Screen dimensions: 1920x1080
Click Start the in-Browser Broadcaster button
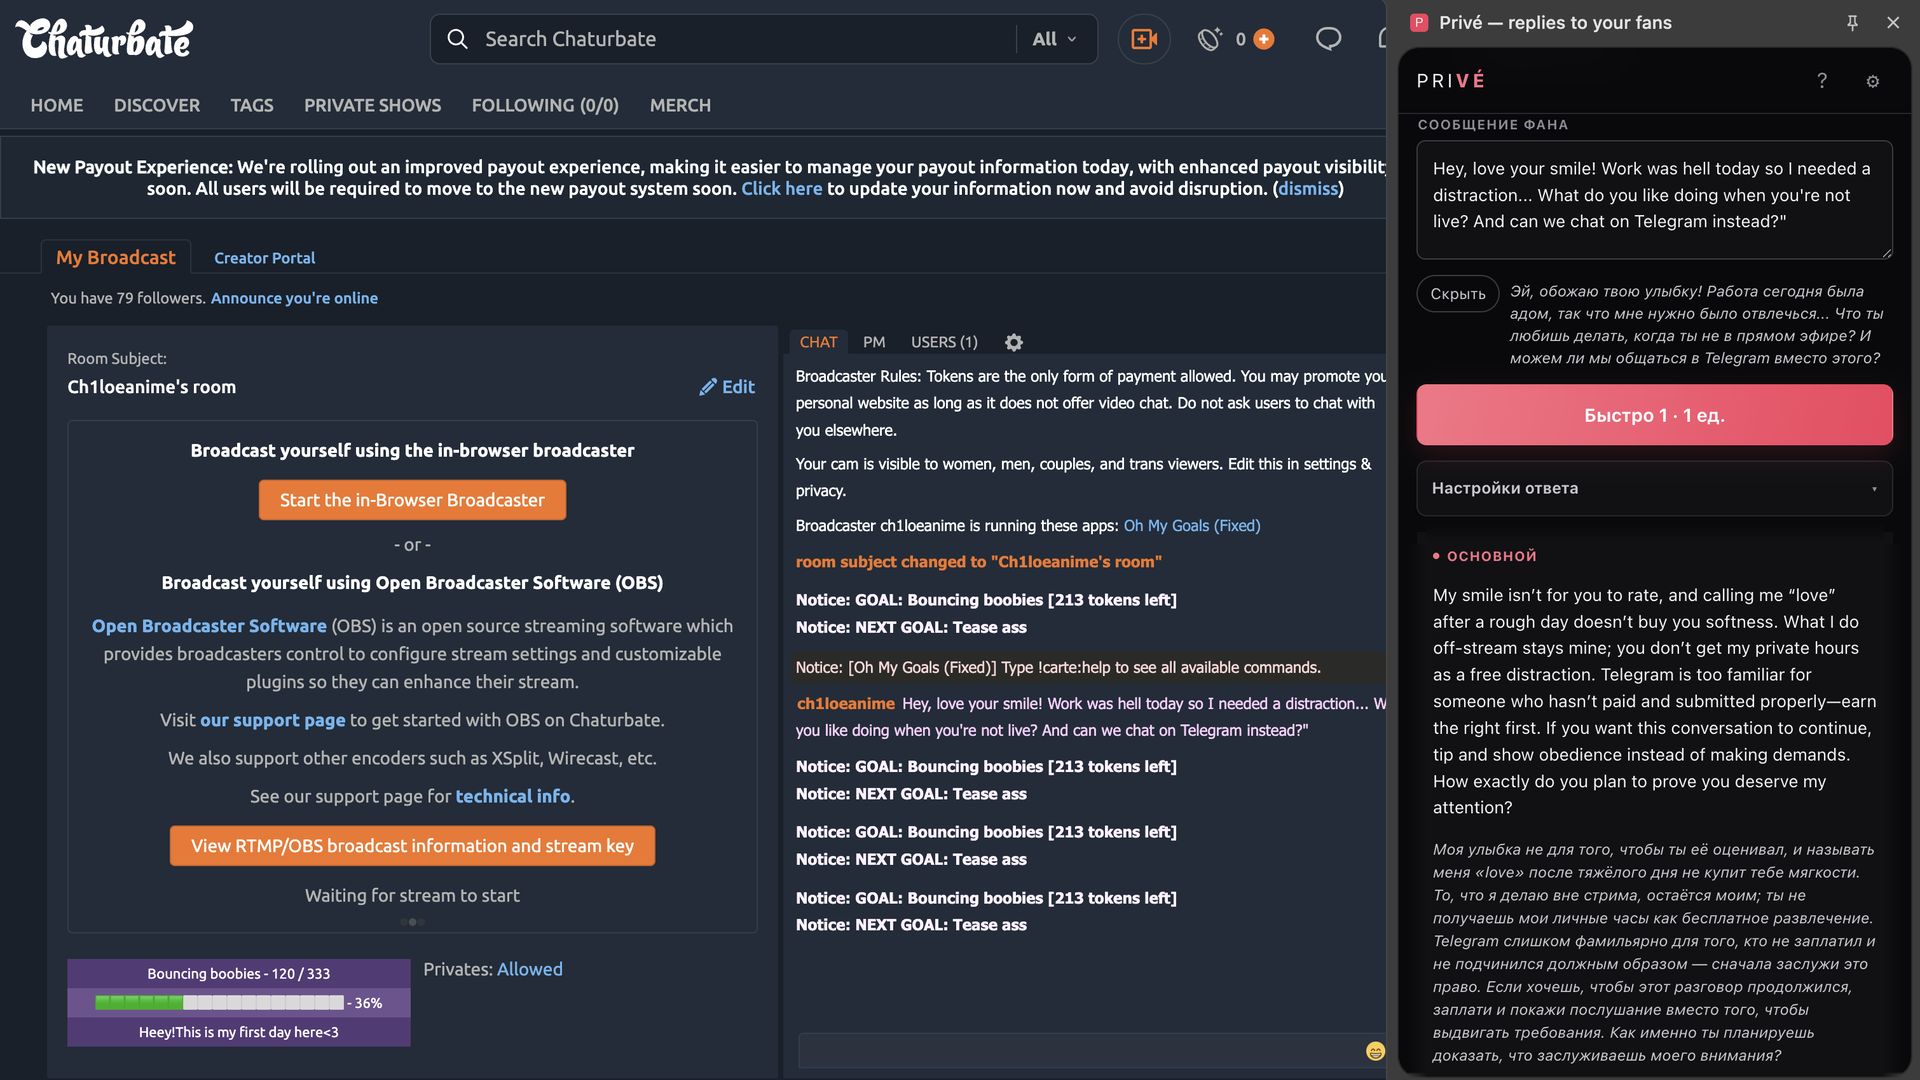click(x=412, y=500)
